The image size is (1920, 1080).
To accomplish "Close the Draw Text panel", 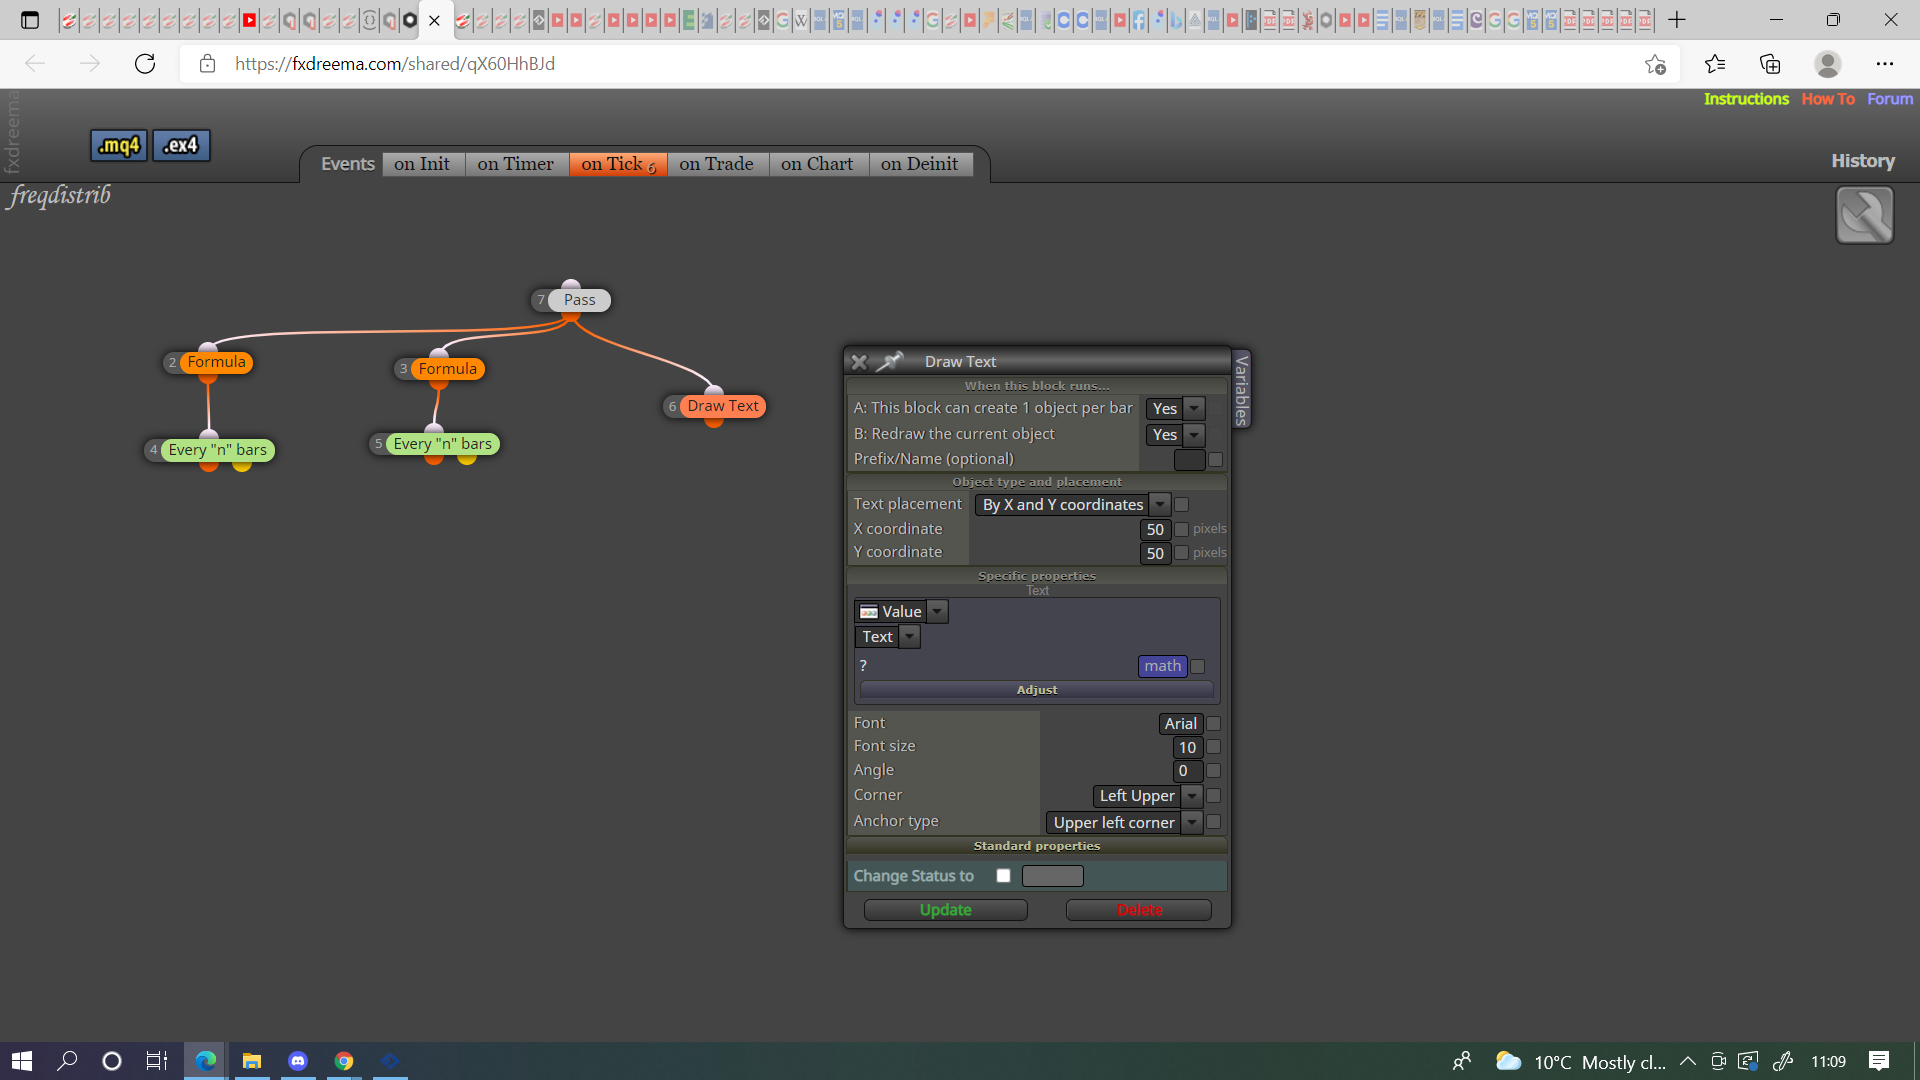I will pyautogui.click(x=859, y=362).
